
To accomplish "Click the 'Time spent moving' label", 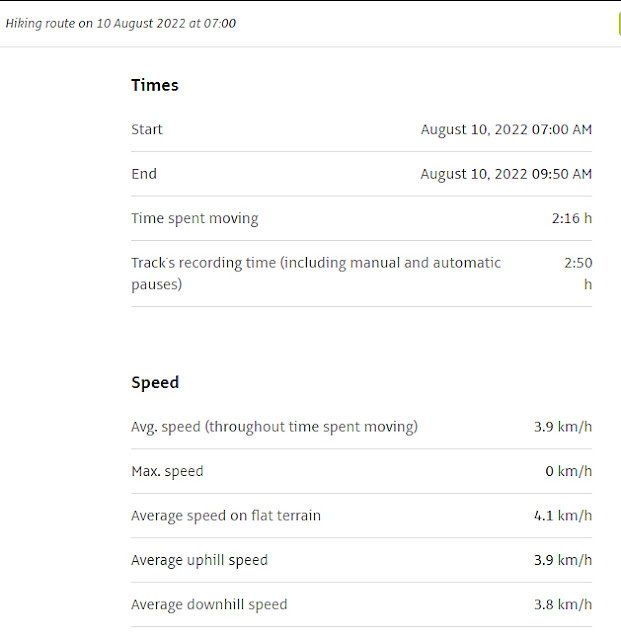I will click(x=195, y=218).
